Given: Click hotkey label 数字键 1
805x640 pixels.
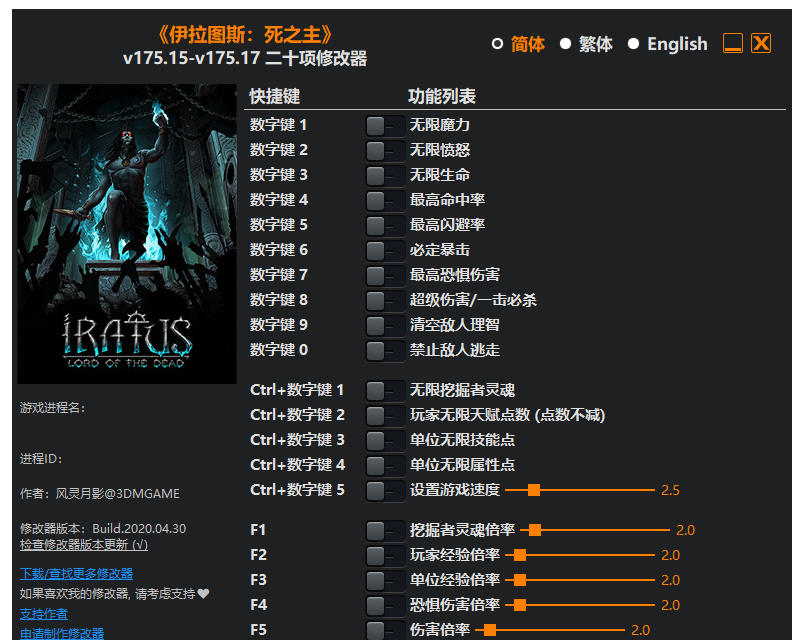Looking at the screenshot, I should point(278,125).
